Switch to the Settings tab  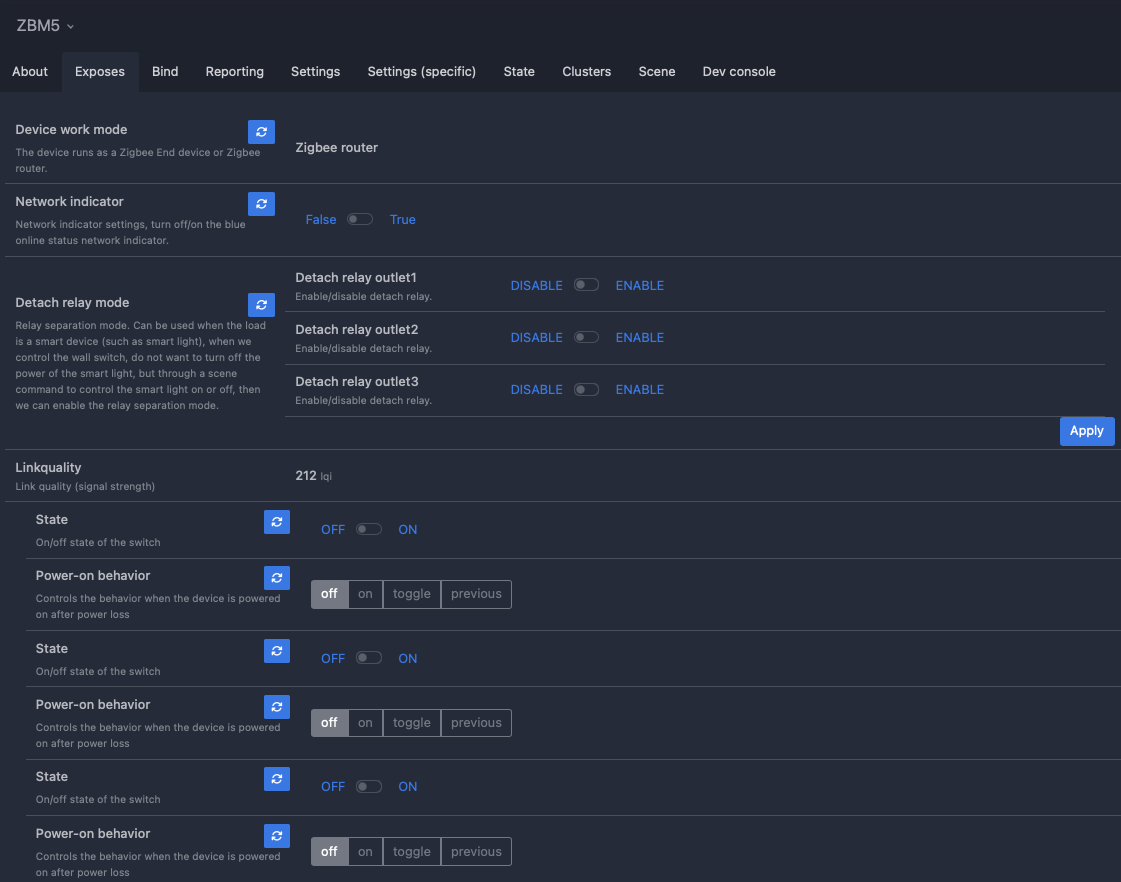click(315, 71)
